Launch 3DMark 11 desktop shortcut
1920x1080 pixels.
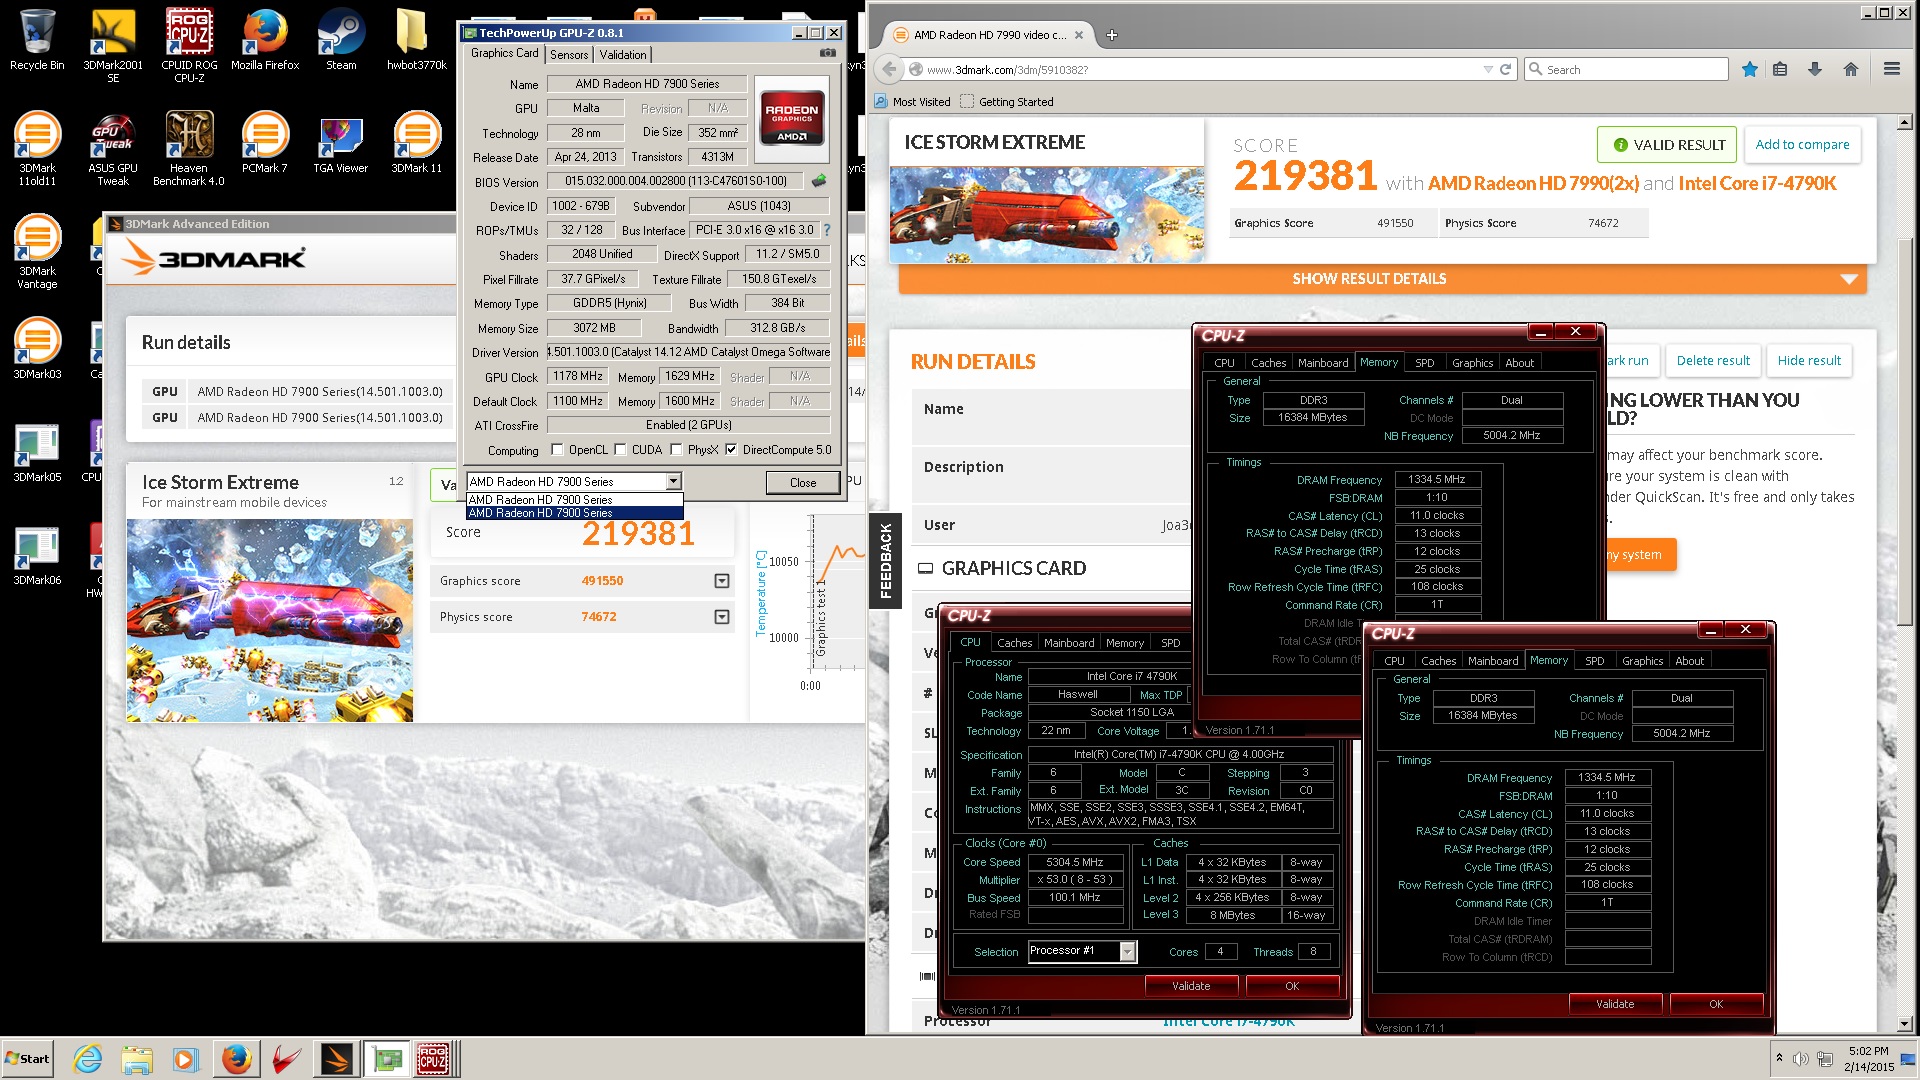coord(416,143)
